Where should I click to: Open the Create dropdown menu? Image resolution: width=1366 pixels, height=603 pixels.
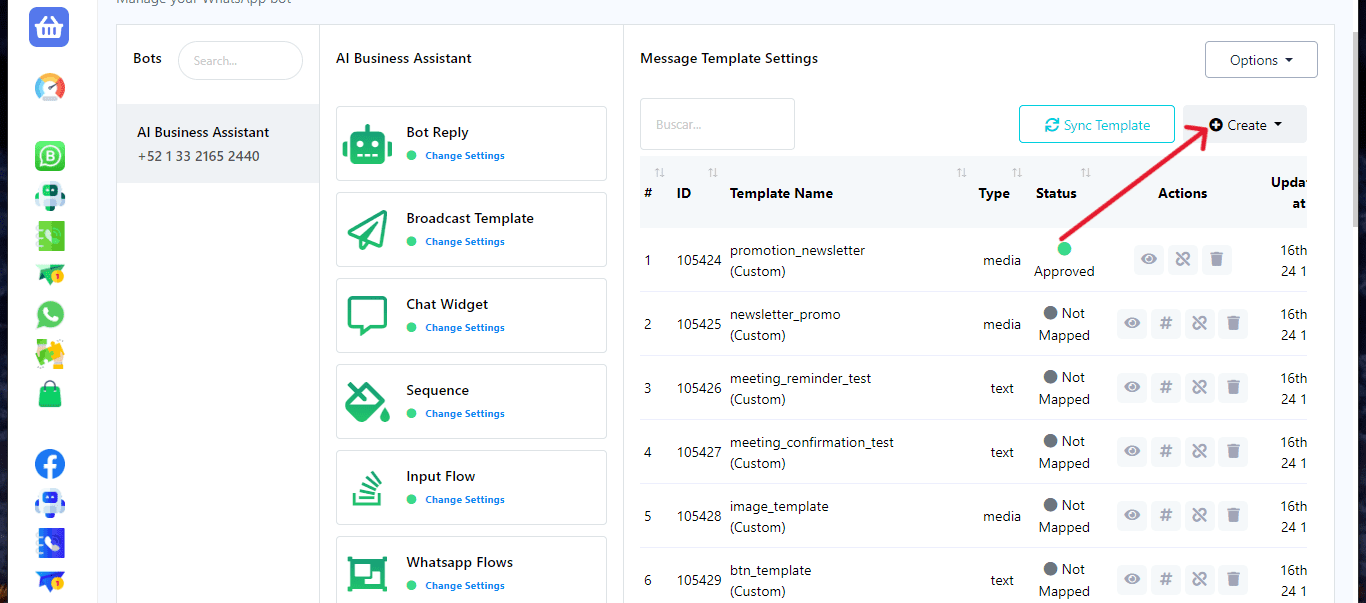(1244, 125)
